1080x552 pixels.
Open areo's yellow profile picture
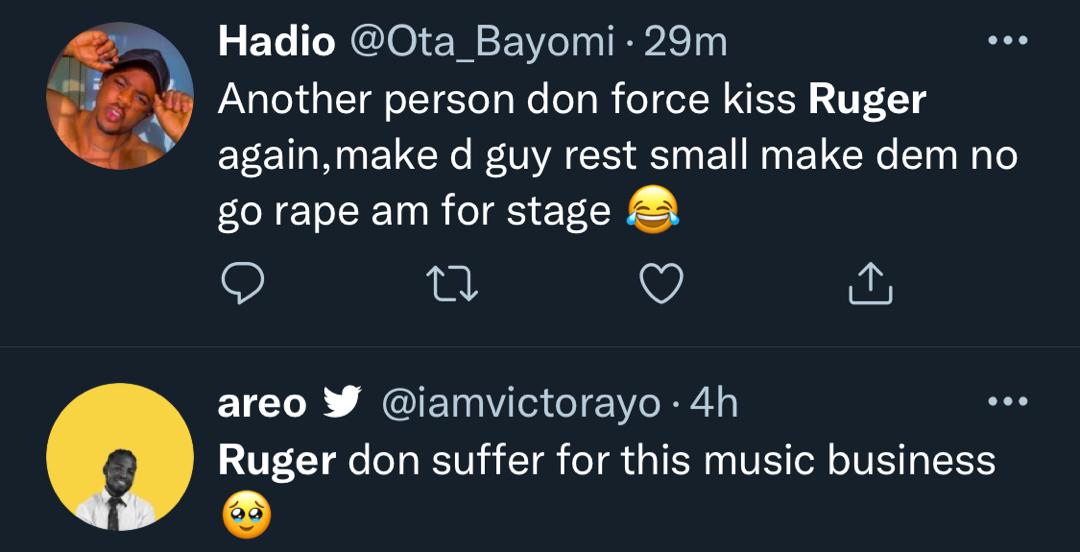click(119, 457)
